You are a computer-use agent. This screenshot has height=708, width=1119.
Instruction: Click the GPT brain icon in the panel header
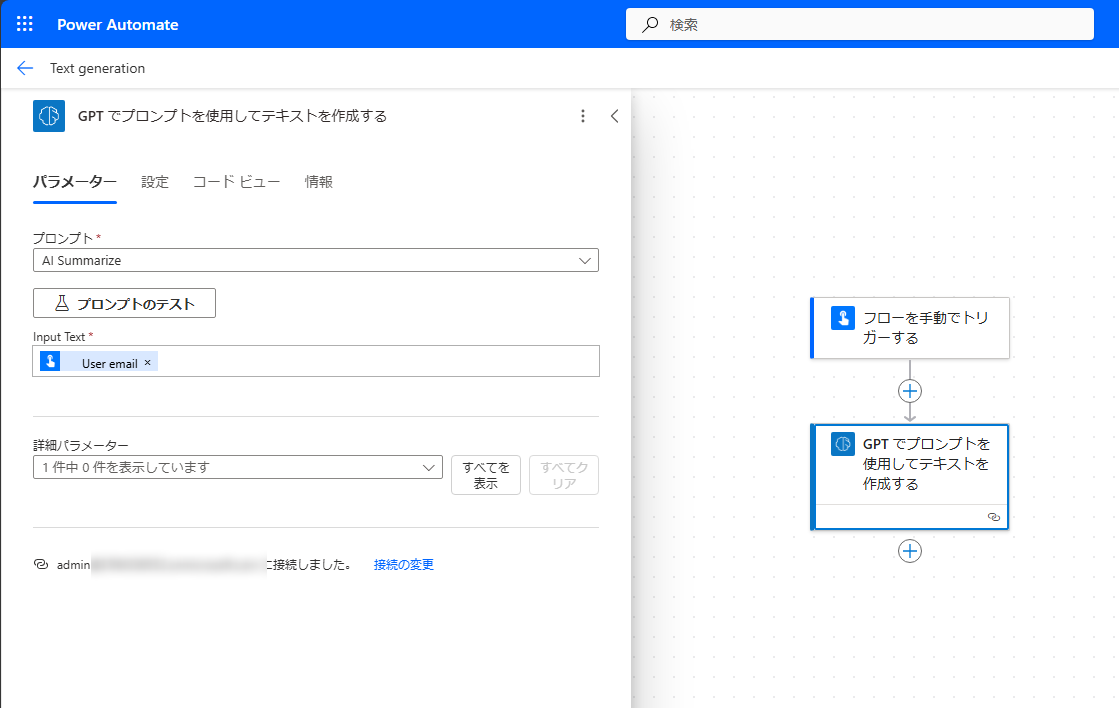pyautogui.click(x=49, y=116)
